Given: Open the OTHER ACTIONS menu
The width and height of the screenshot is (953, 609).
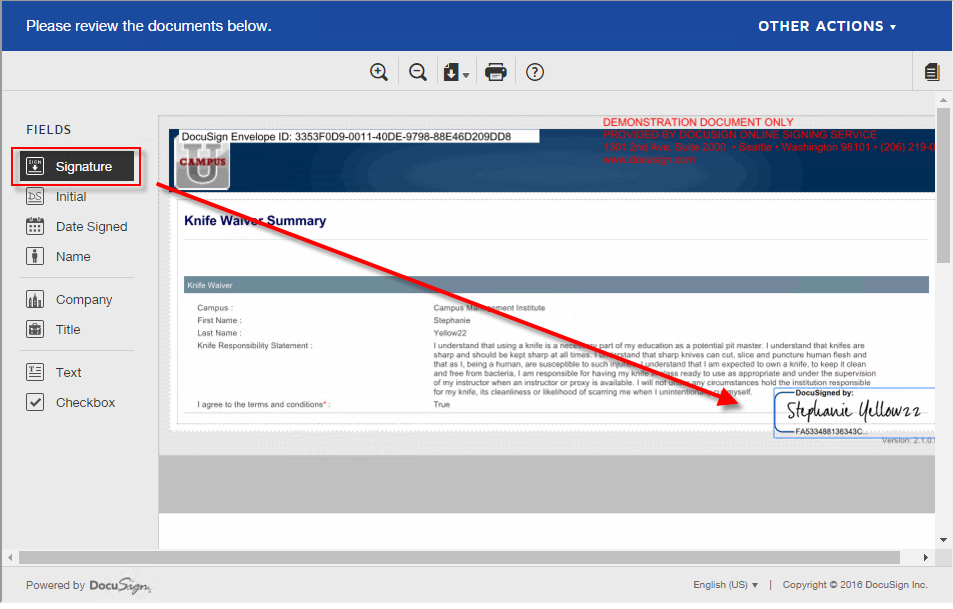Looking at the screenshot, I should (x=827, y=26).
